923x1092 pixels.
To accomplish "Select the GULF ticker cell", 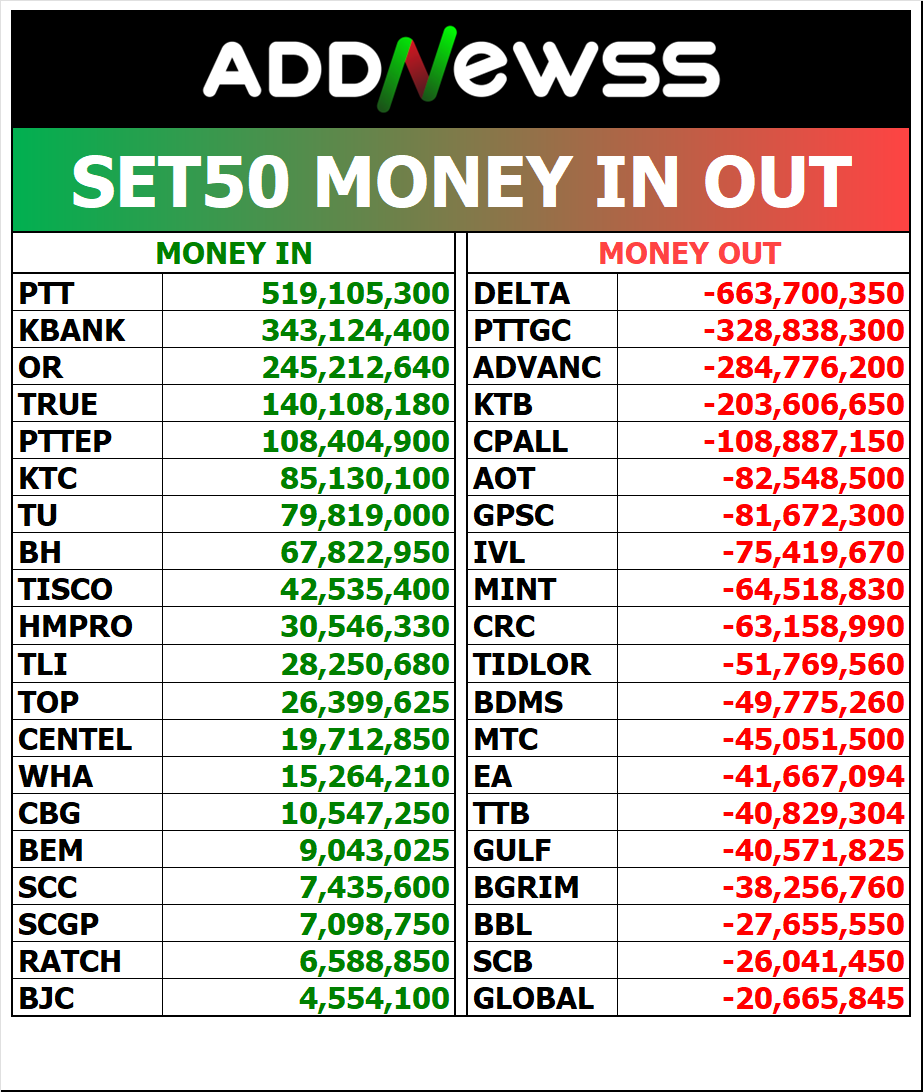I will click(512, 850).
